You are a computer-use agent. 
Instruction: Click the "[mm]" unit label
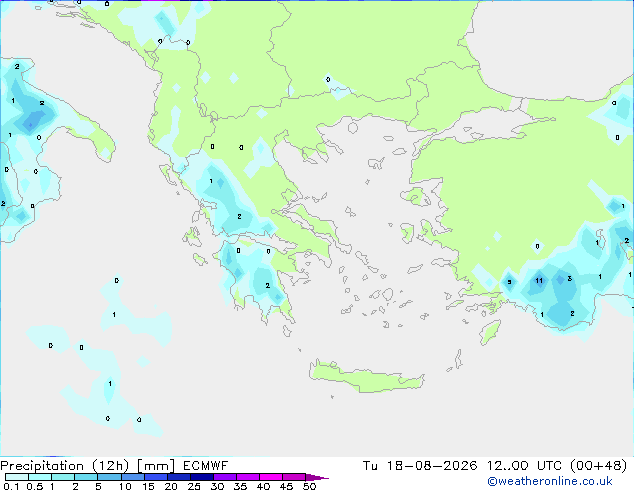[x=156, y=466]
